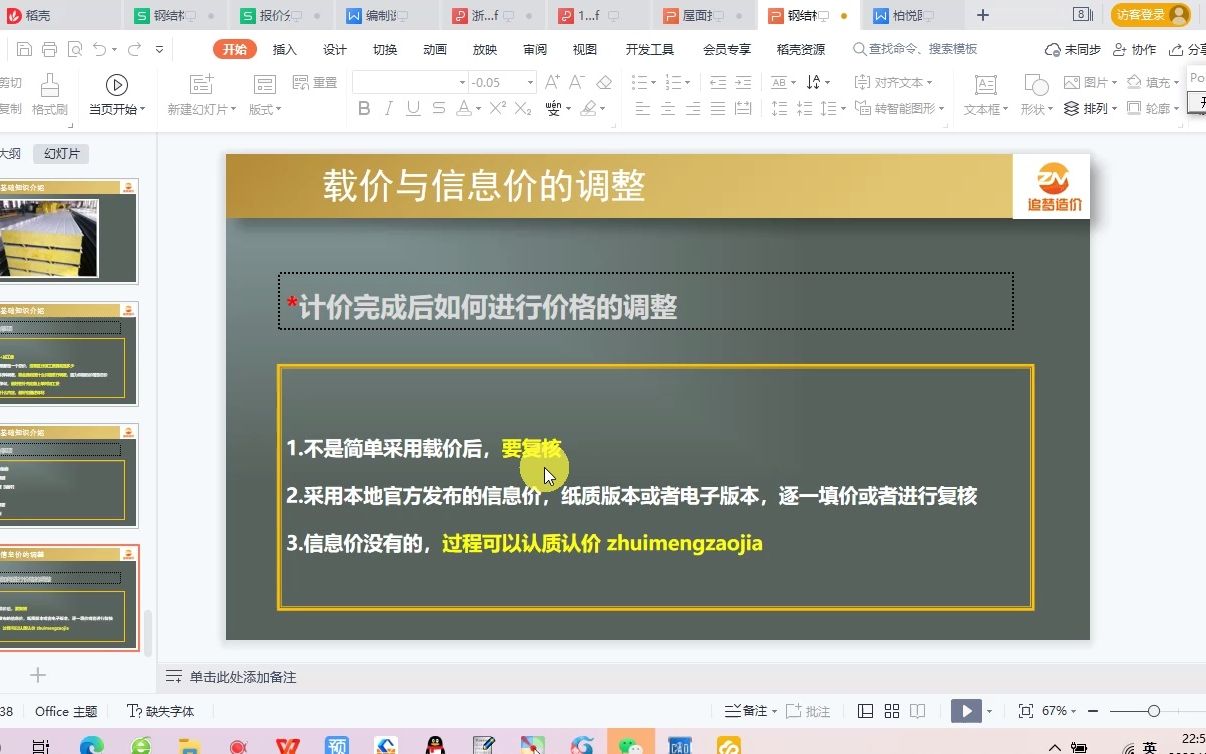
Task: Click the 形状 shapes icon
Action: 1035,95
